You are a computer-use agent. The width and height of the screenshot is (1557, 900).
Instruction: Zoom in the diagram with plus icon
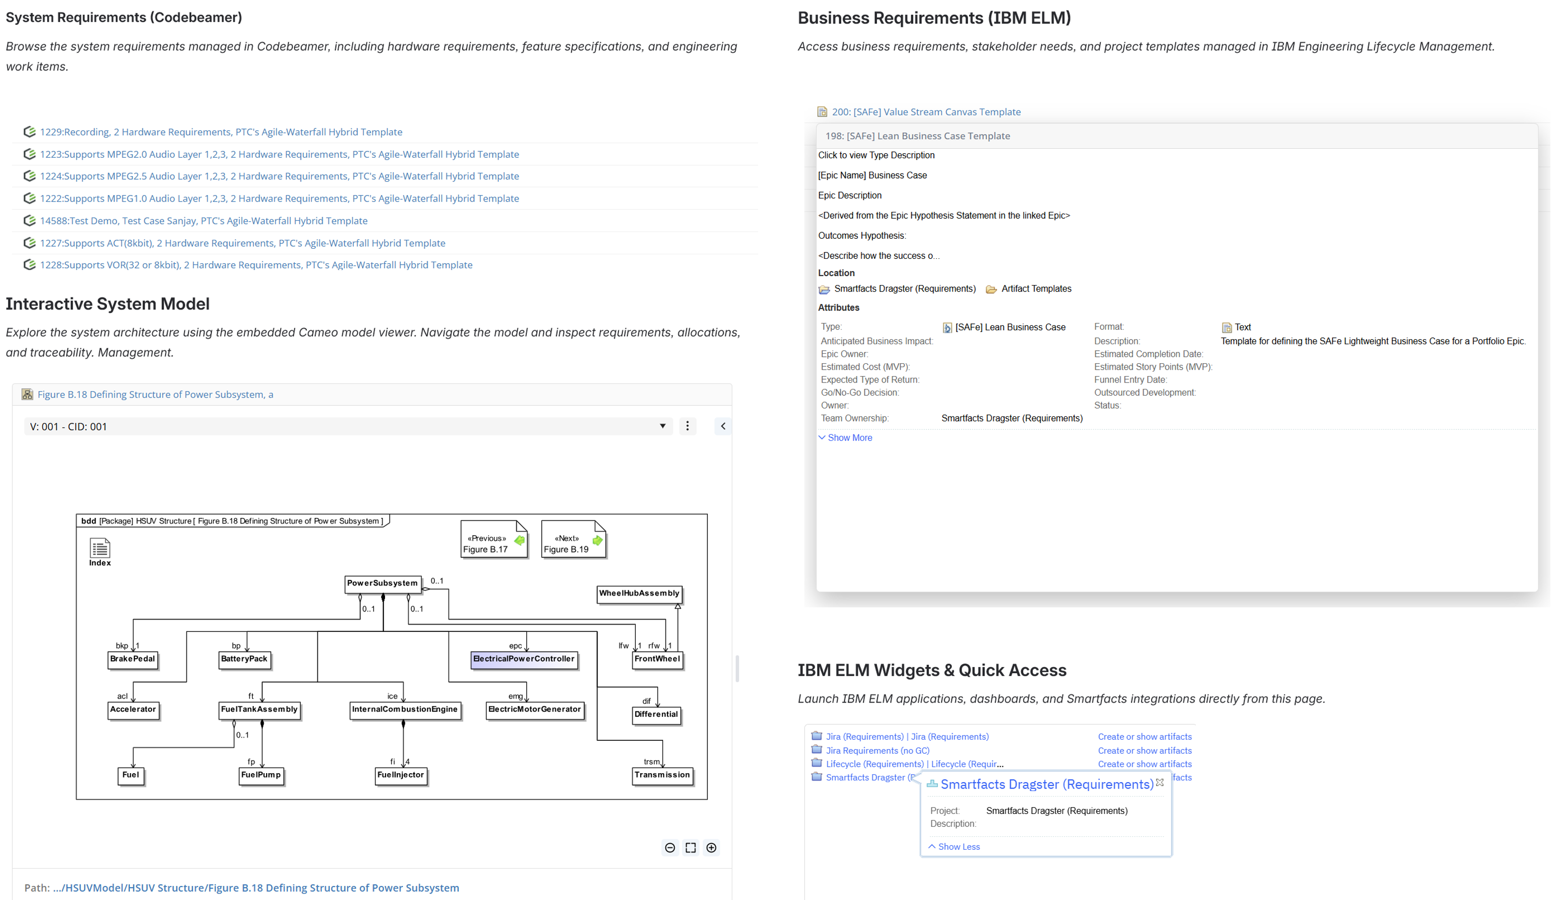coord(711,848)
